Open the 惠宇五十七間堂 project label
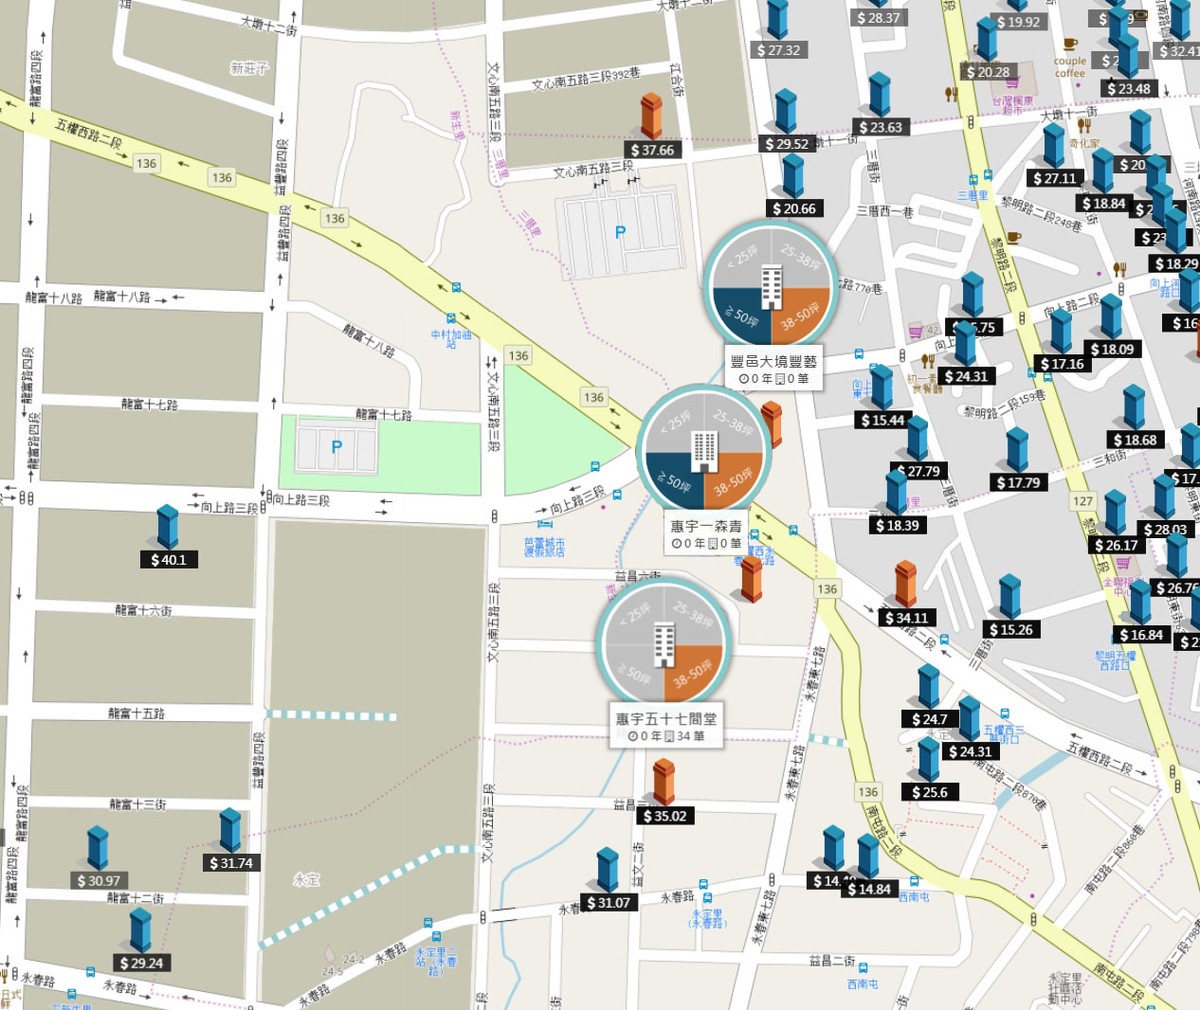Screen dimensions: 1200x1010 click(x=665, y=727)
